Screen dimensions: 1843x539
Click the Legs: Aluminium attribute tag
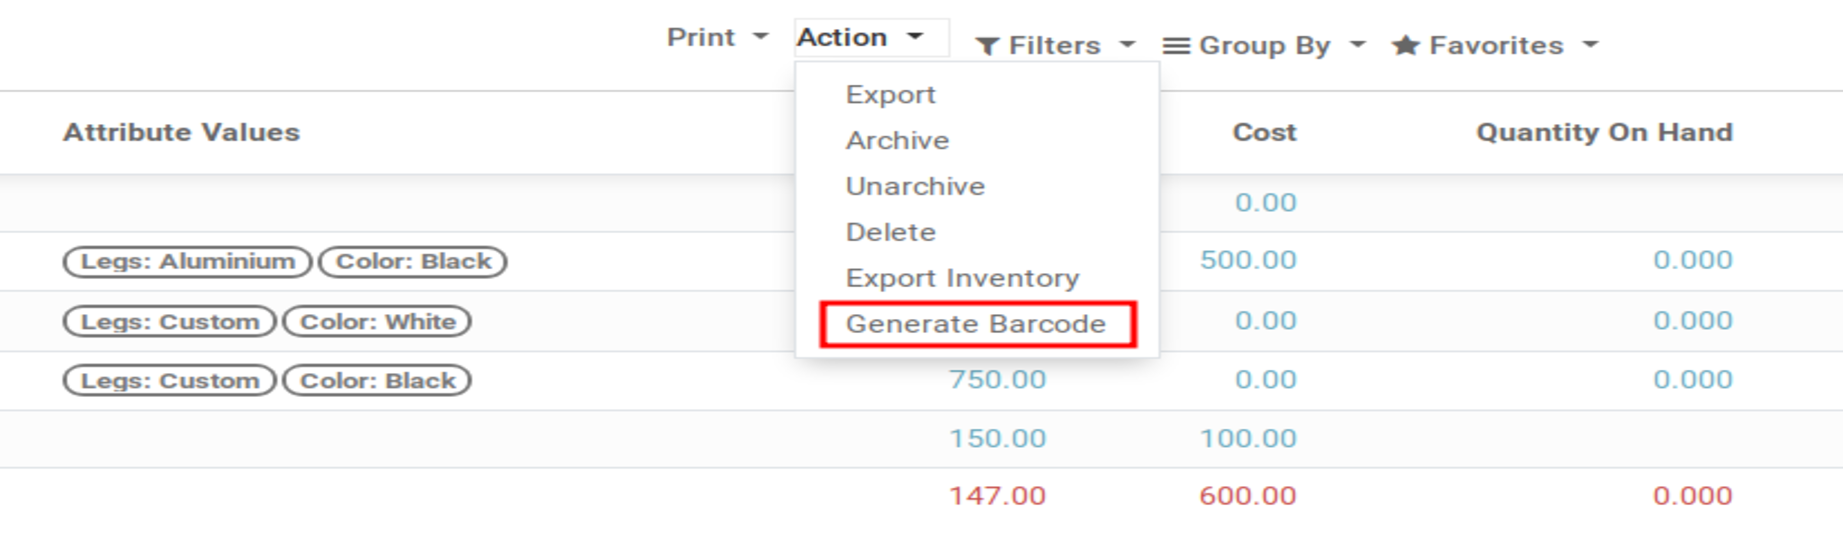coord(187,262)
